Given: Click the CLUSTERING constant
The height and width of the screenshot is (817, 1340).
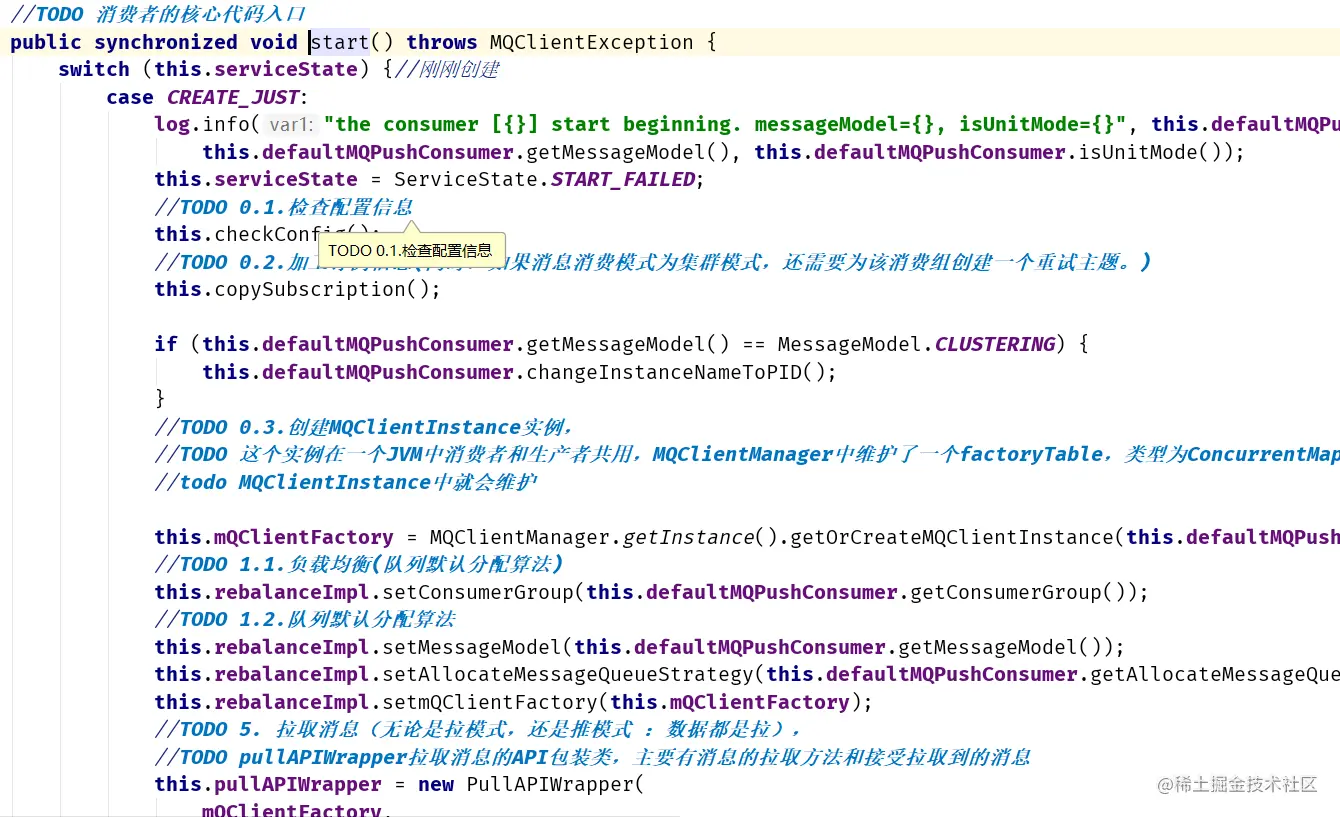Looking at the screenshot, I should point(995,344).
